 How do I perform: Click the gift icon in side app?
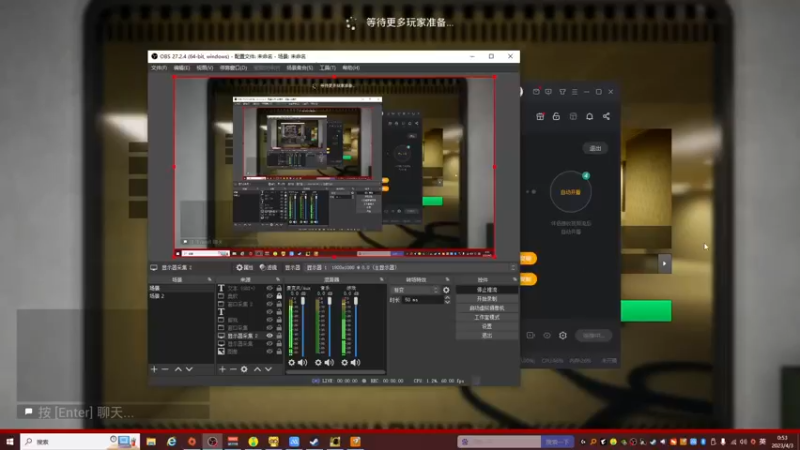coord(540,116)
